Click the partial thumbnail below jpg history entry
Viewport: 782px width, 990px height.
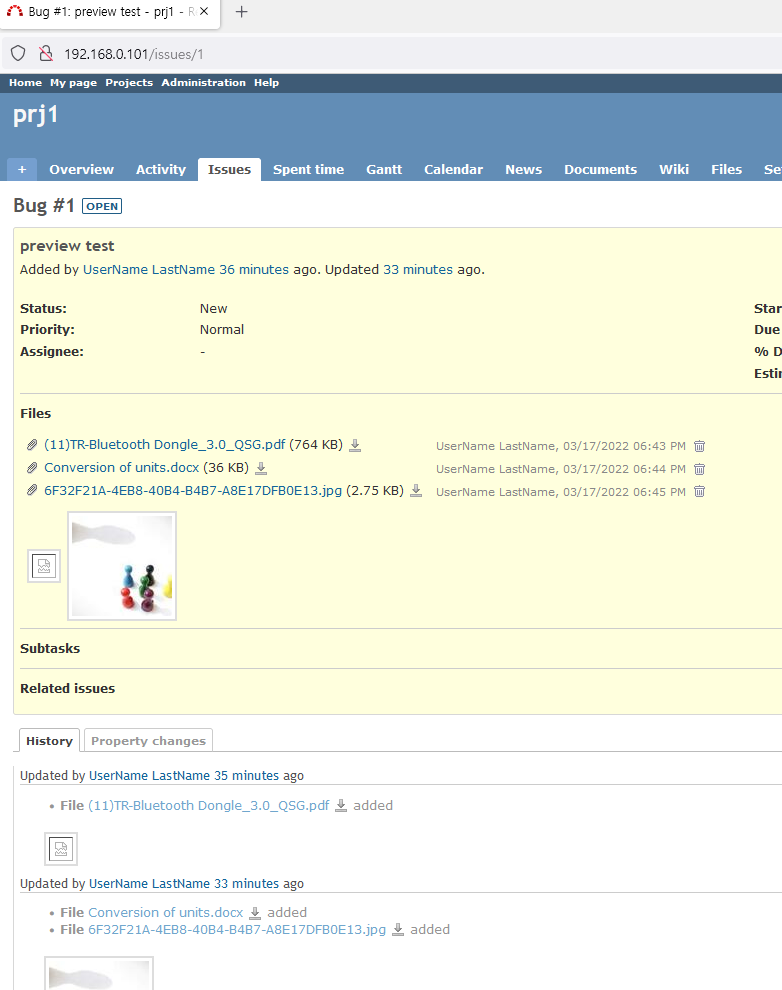(x=99, y=974)
